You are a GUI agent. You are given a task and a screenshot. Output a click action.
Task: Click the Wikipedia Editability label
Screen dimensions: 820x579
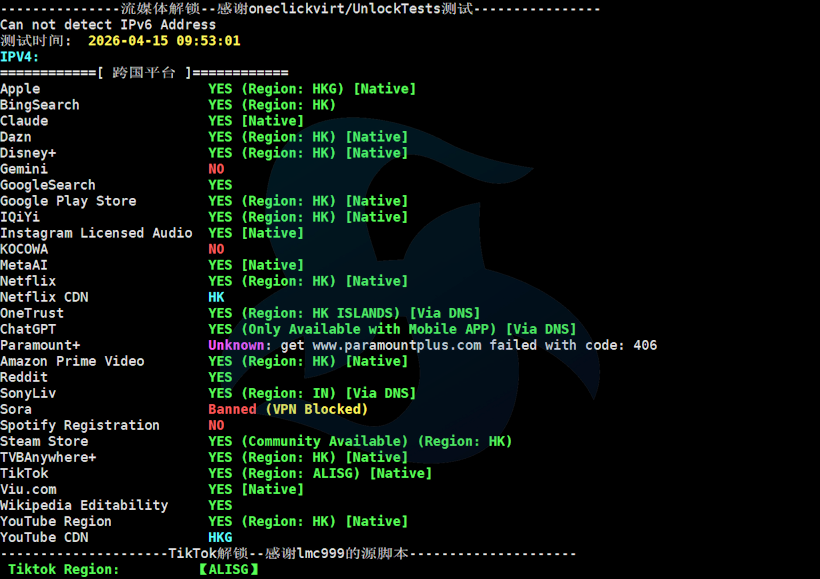click(x=84, y=505)
